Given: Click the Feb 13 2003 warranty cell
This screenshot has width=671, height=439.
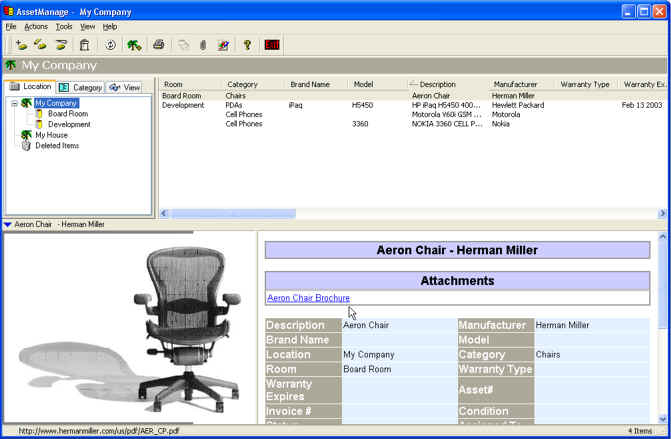Looking at the screenshot, I should tap(642, 105).
